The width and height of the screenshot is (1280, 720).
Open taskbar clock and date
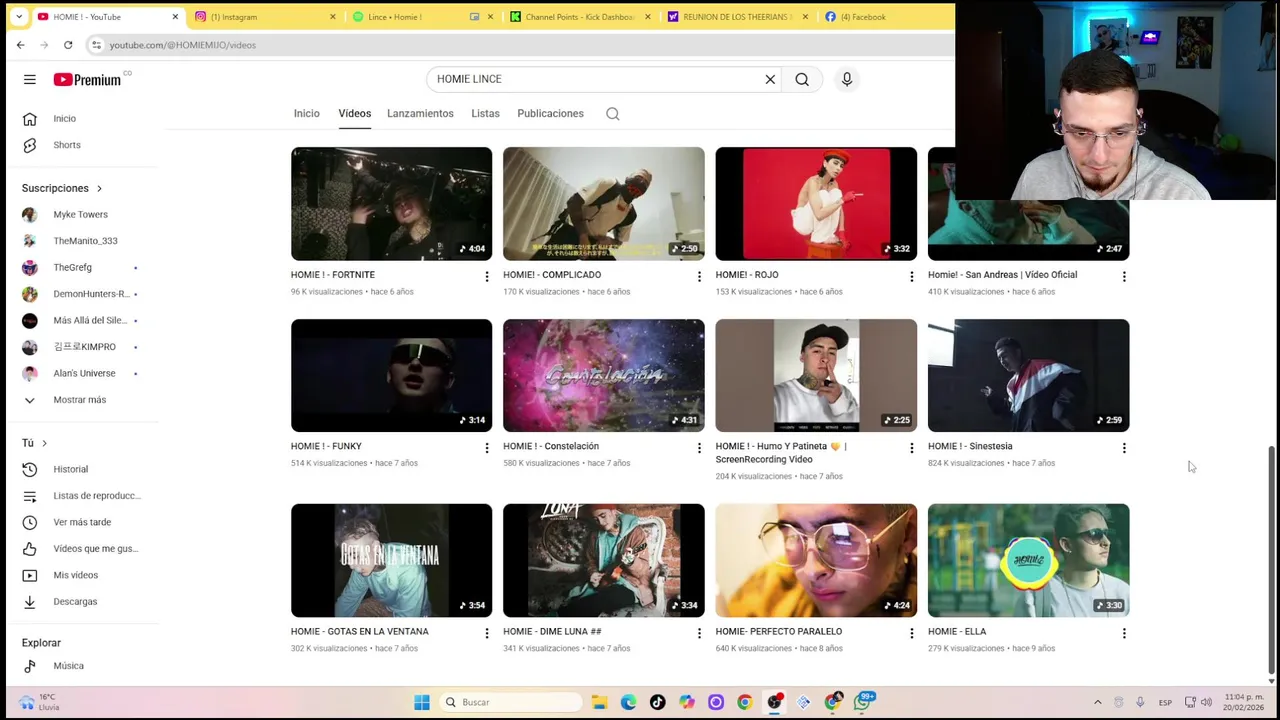[1241, 702]
